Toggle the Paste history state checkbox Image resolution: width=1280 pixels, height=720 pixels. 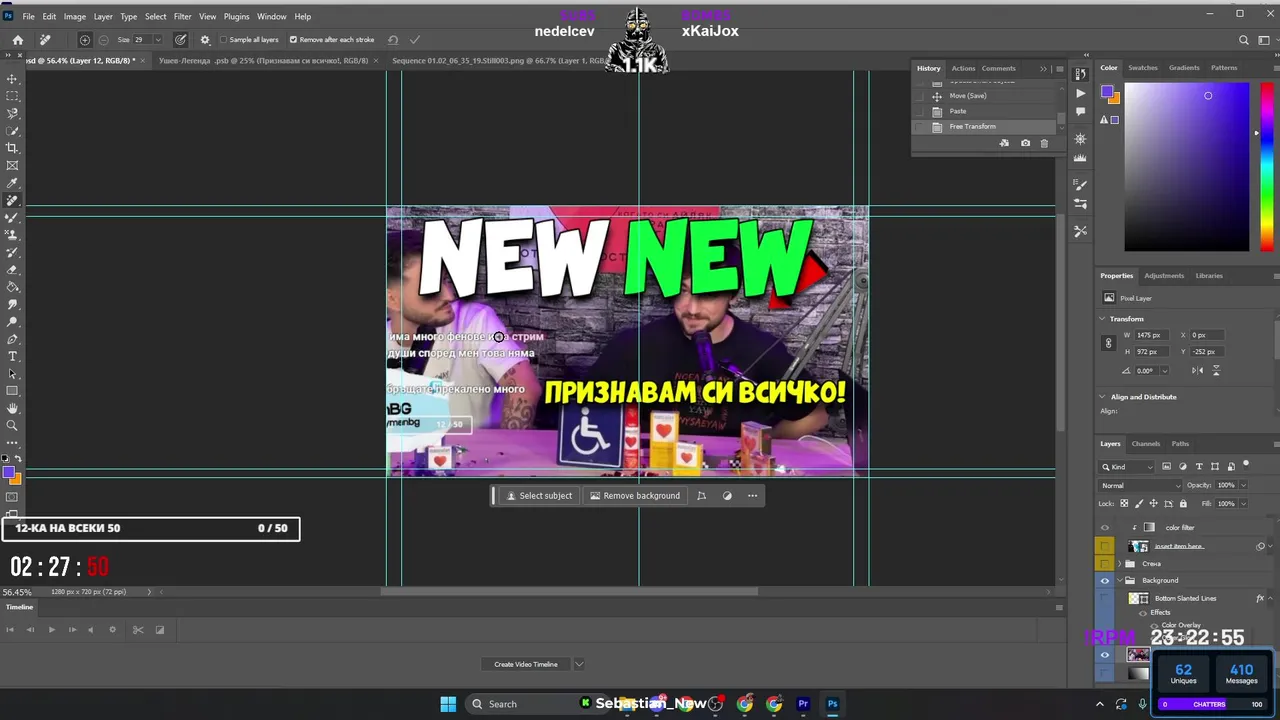pyautogui.click(x=919, y=111)
